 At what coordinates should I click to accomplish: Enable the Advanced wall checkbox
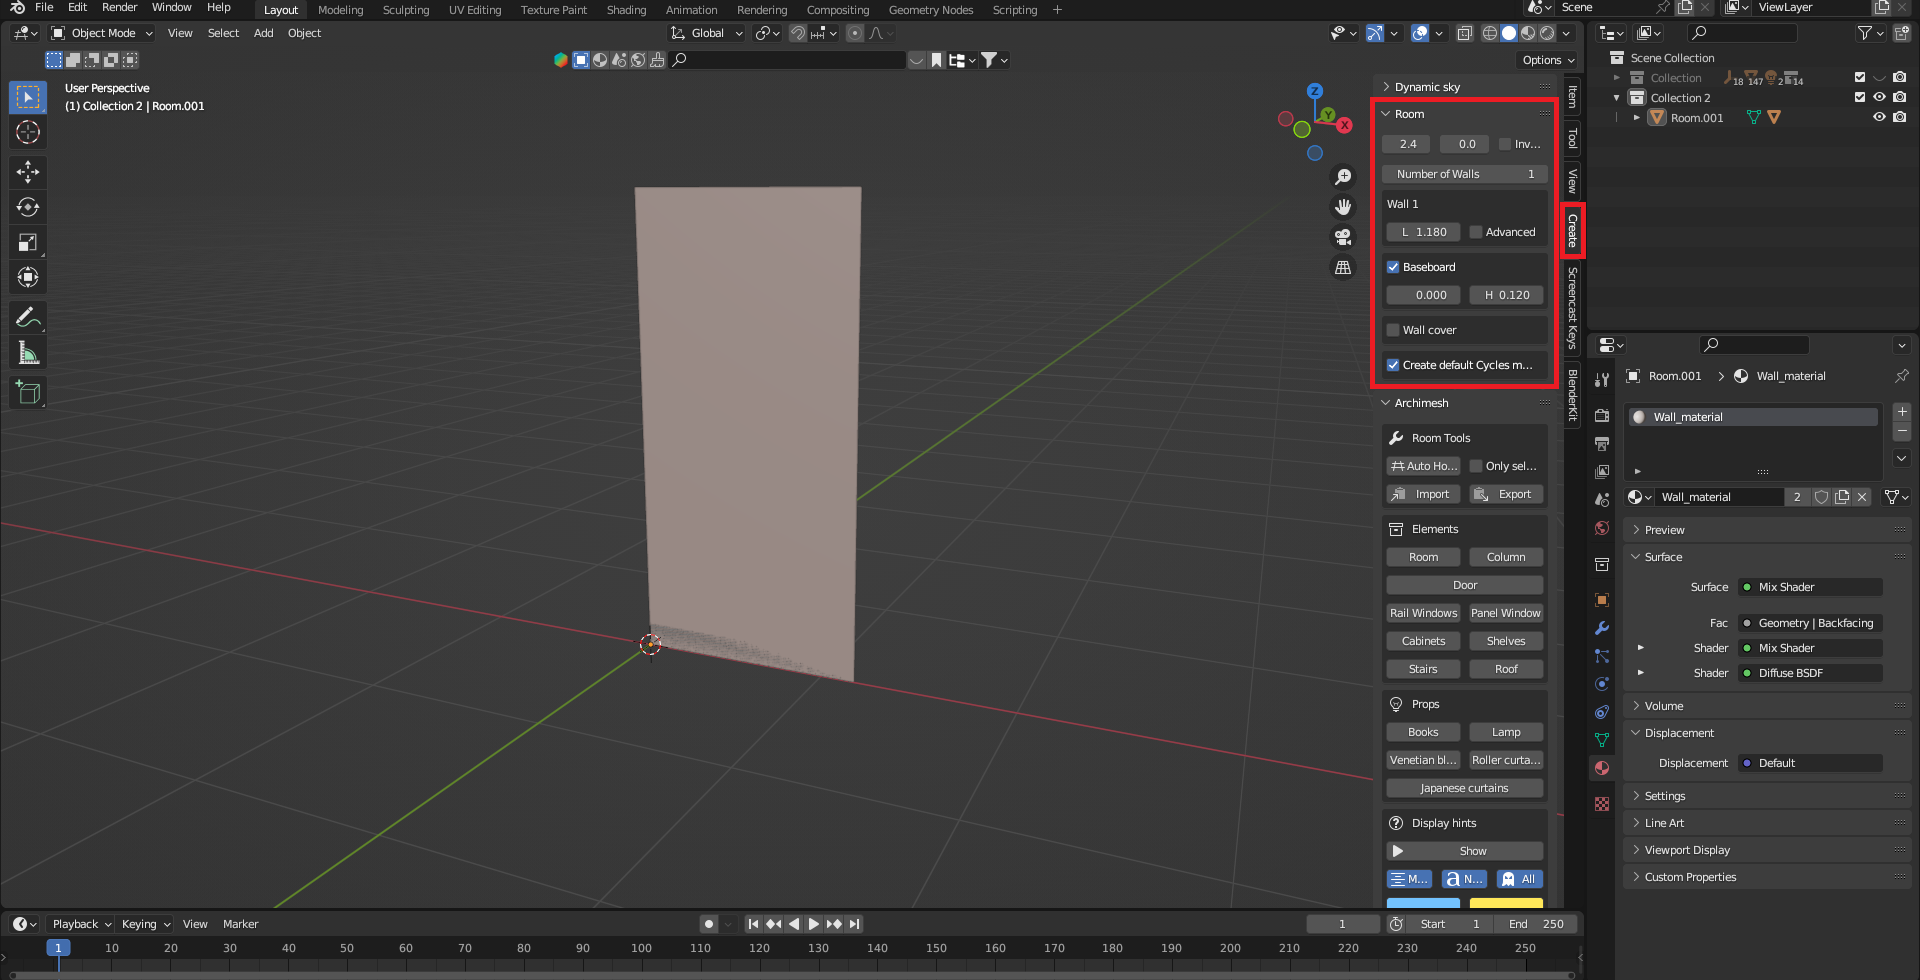(x=1476, y=232)
